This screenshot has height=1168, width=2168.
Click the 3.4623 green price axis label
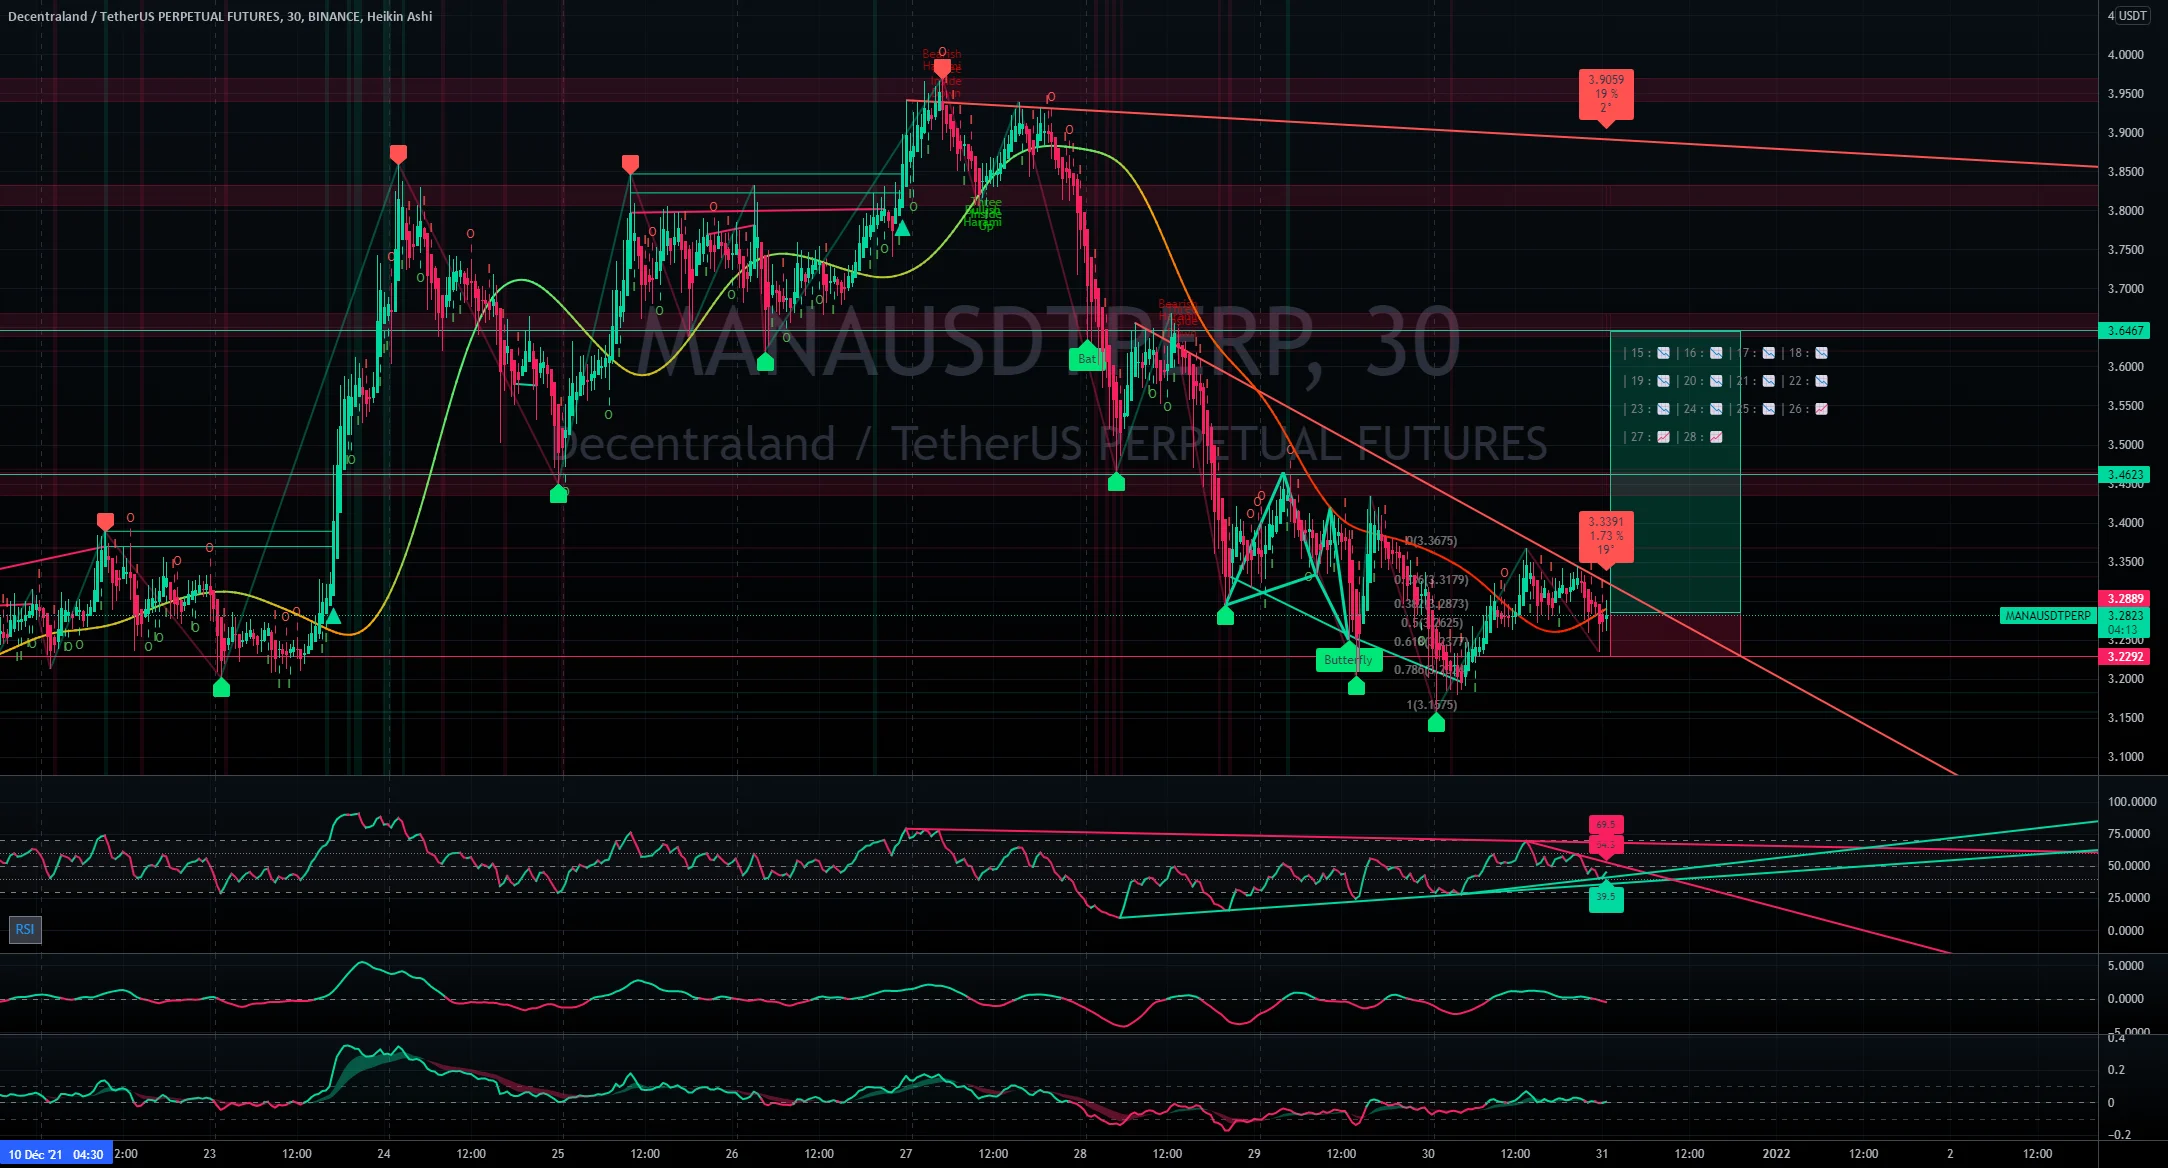pyautogui.click(x=2125, y=475)
